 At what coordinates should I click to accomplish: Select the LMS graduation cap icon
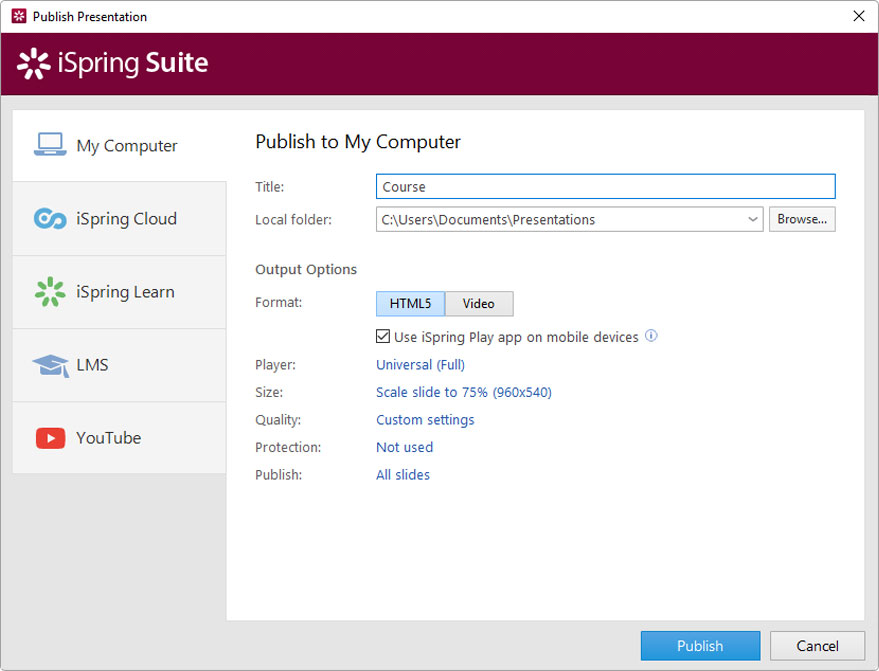[51, 364]
